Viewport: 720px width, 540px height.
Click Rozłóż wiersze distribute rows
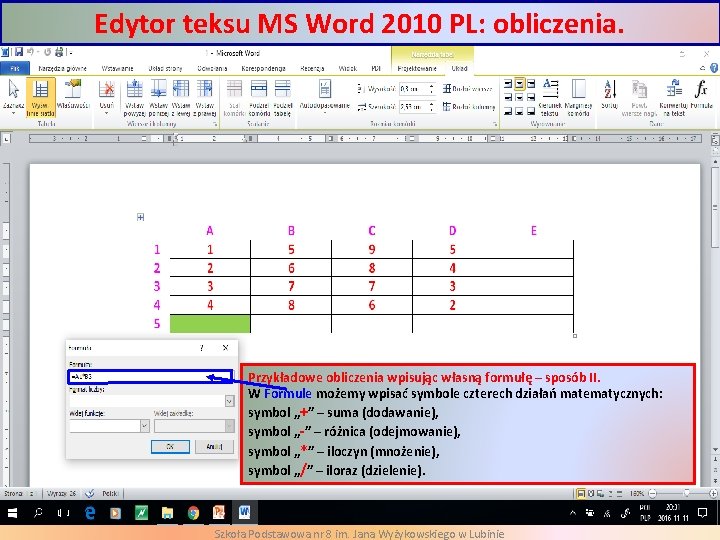[468, 89]
